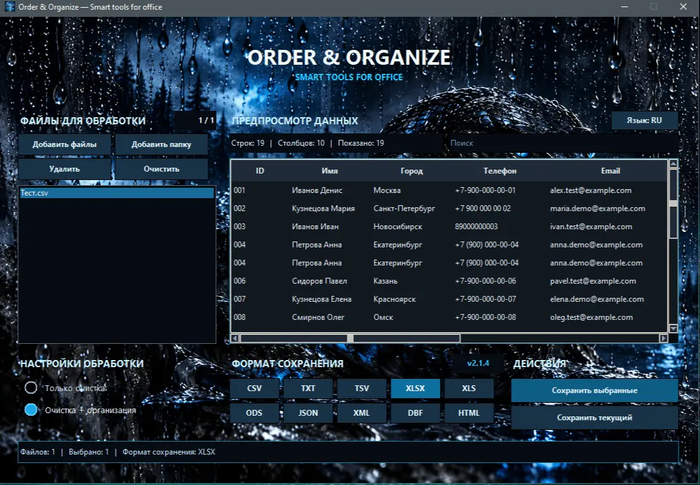This screenshot has height=485, width=700.
Task: Click the status bar Формат сохранения: XLSX text
Action: click(169, 452)
